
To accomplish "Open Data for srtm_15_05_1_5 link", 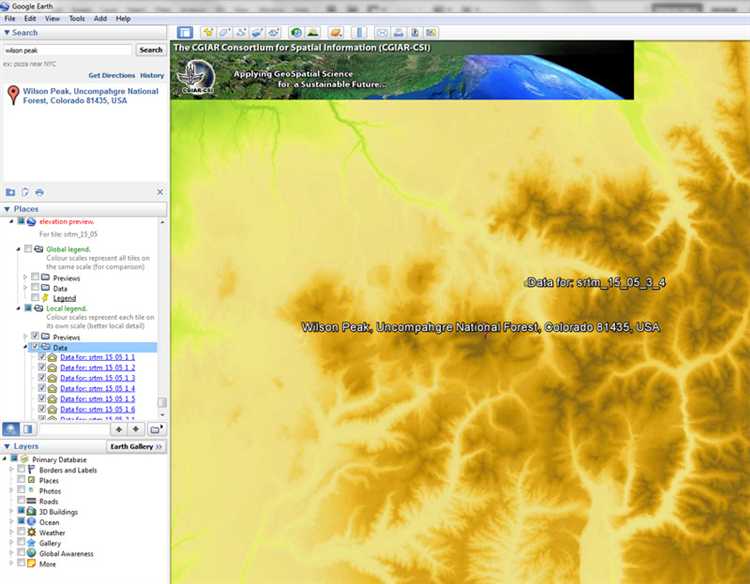I will coord(98,399).
